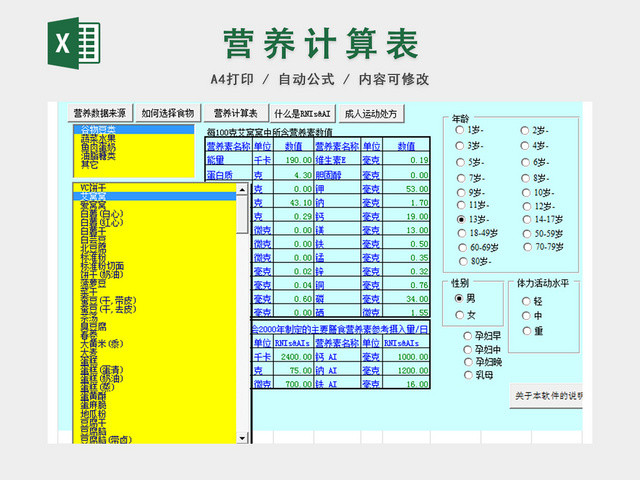Viewport: 640px width, 480px height.
Task: Click the 关于本软件的说明 button
Action: (x=546, y=396)
